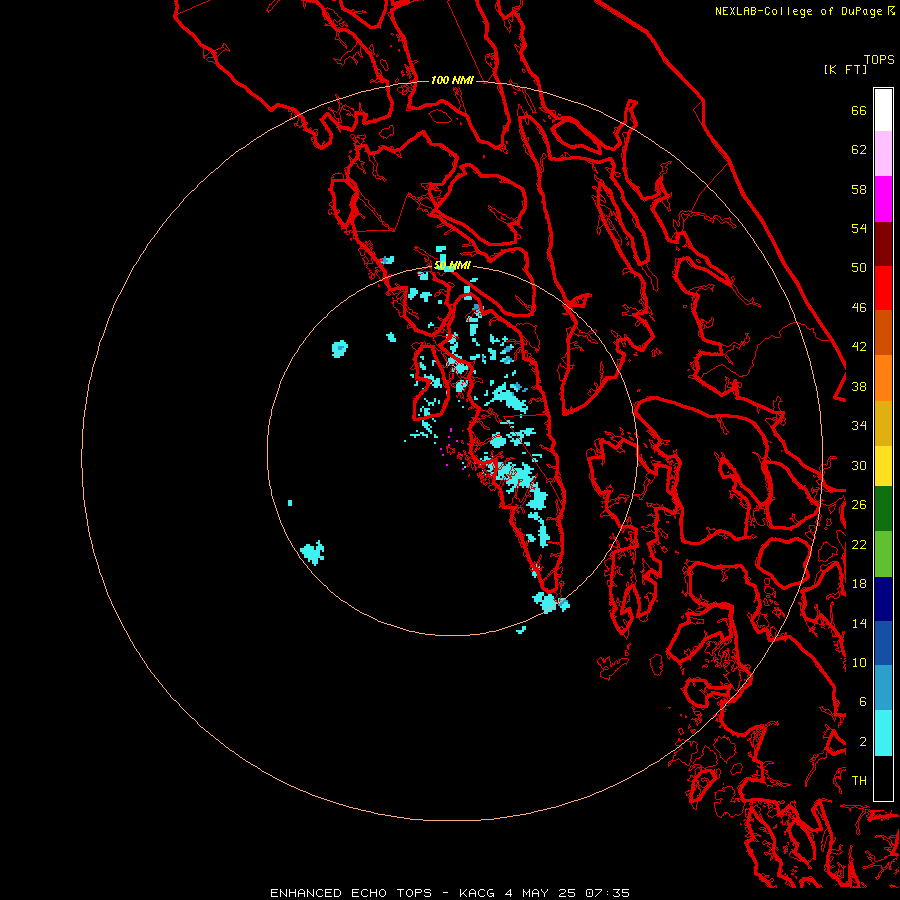The height and width of the screenshot is (900, 900).
Task: Select the 26 scale label
Action: [x=859, y=505]
